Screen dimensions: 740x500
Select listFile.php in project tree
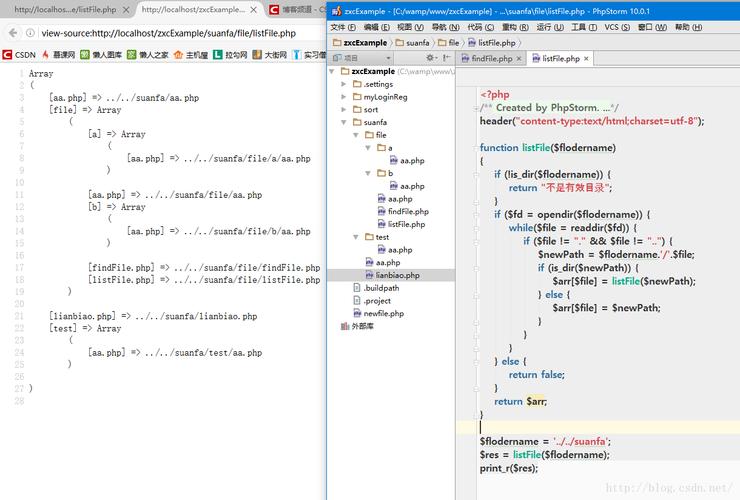(x=402, y=224)
